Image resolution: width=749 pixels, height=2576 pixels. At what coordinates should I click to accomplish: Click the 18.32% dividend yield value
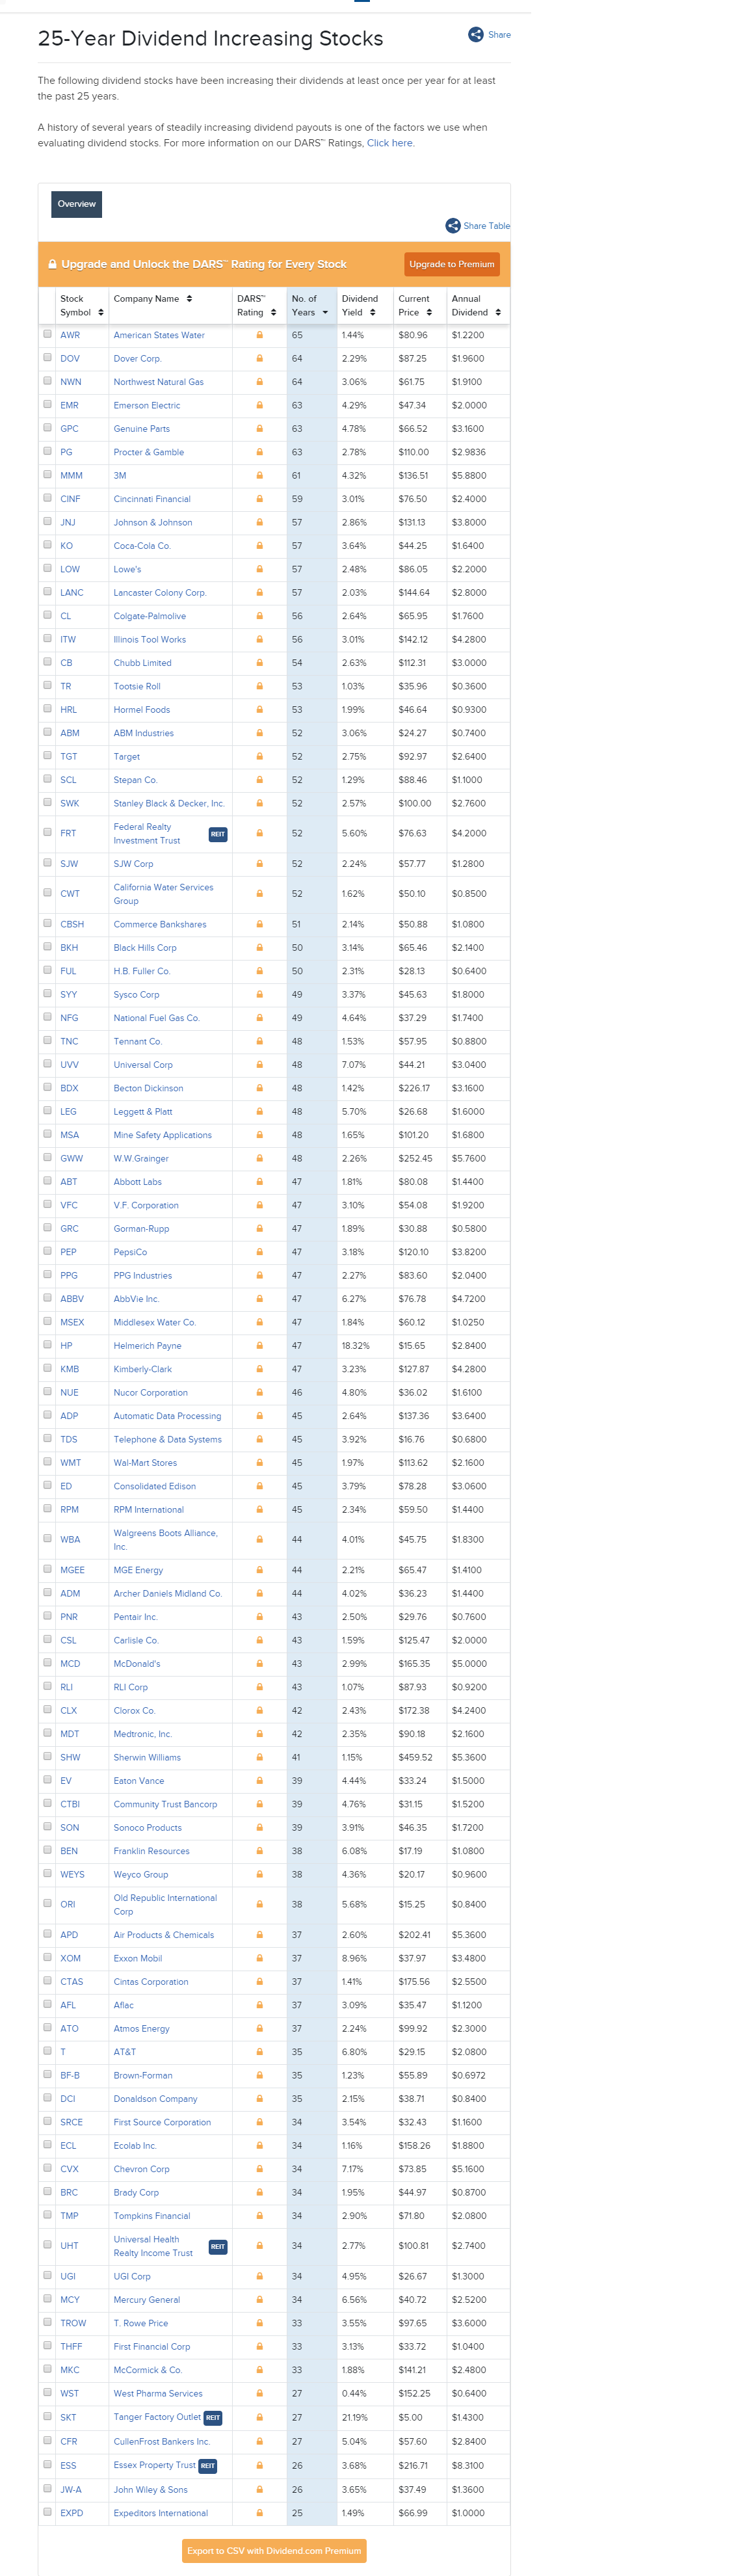355,1345
